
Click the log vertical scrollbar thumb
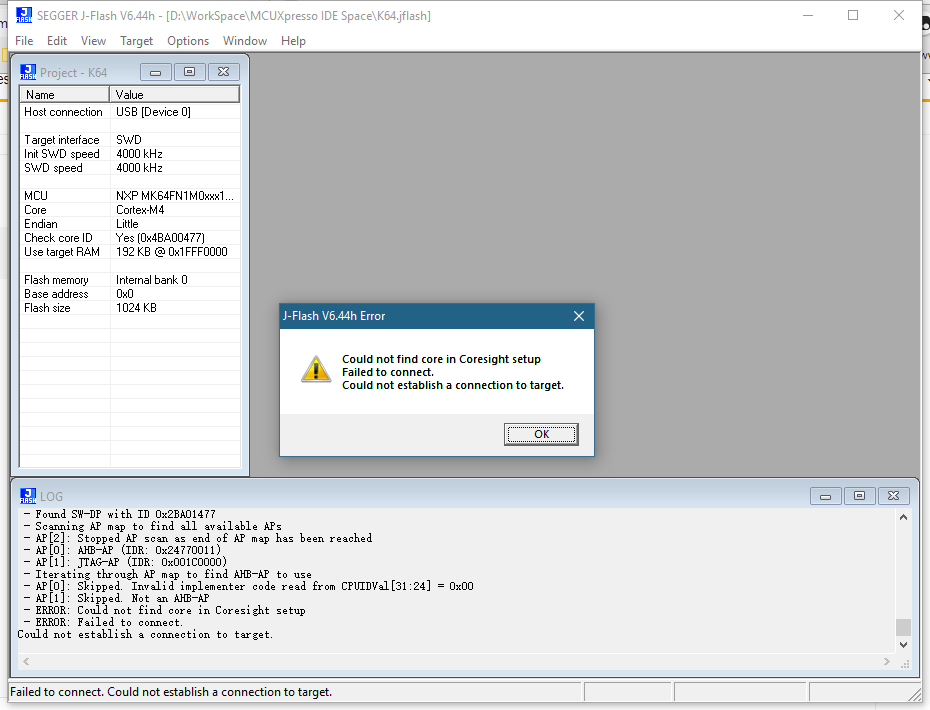click(x=903, y=627)
